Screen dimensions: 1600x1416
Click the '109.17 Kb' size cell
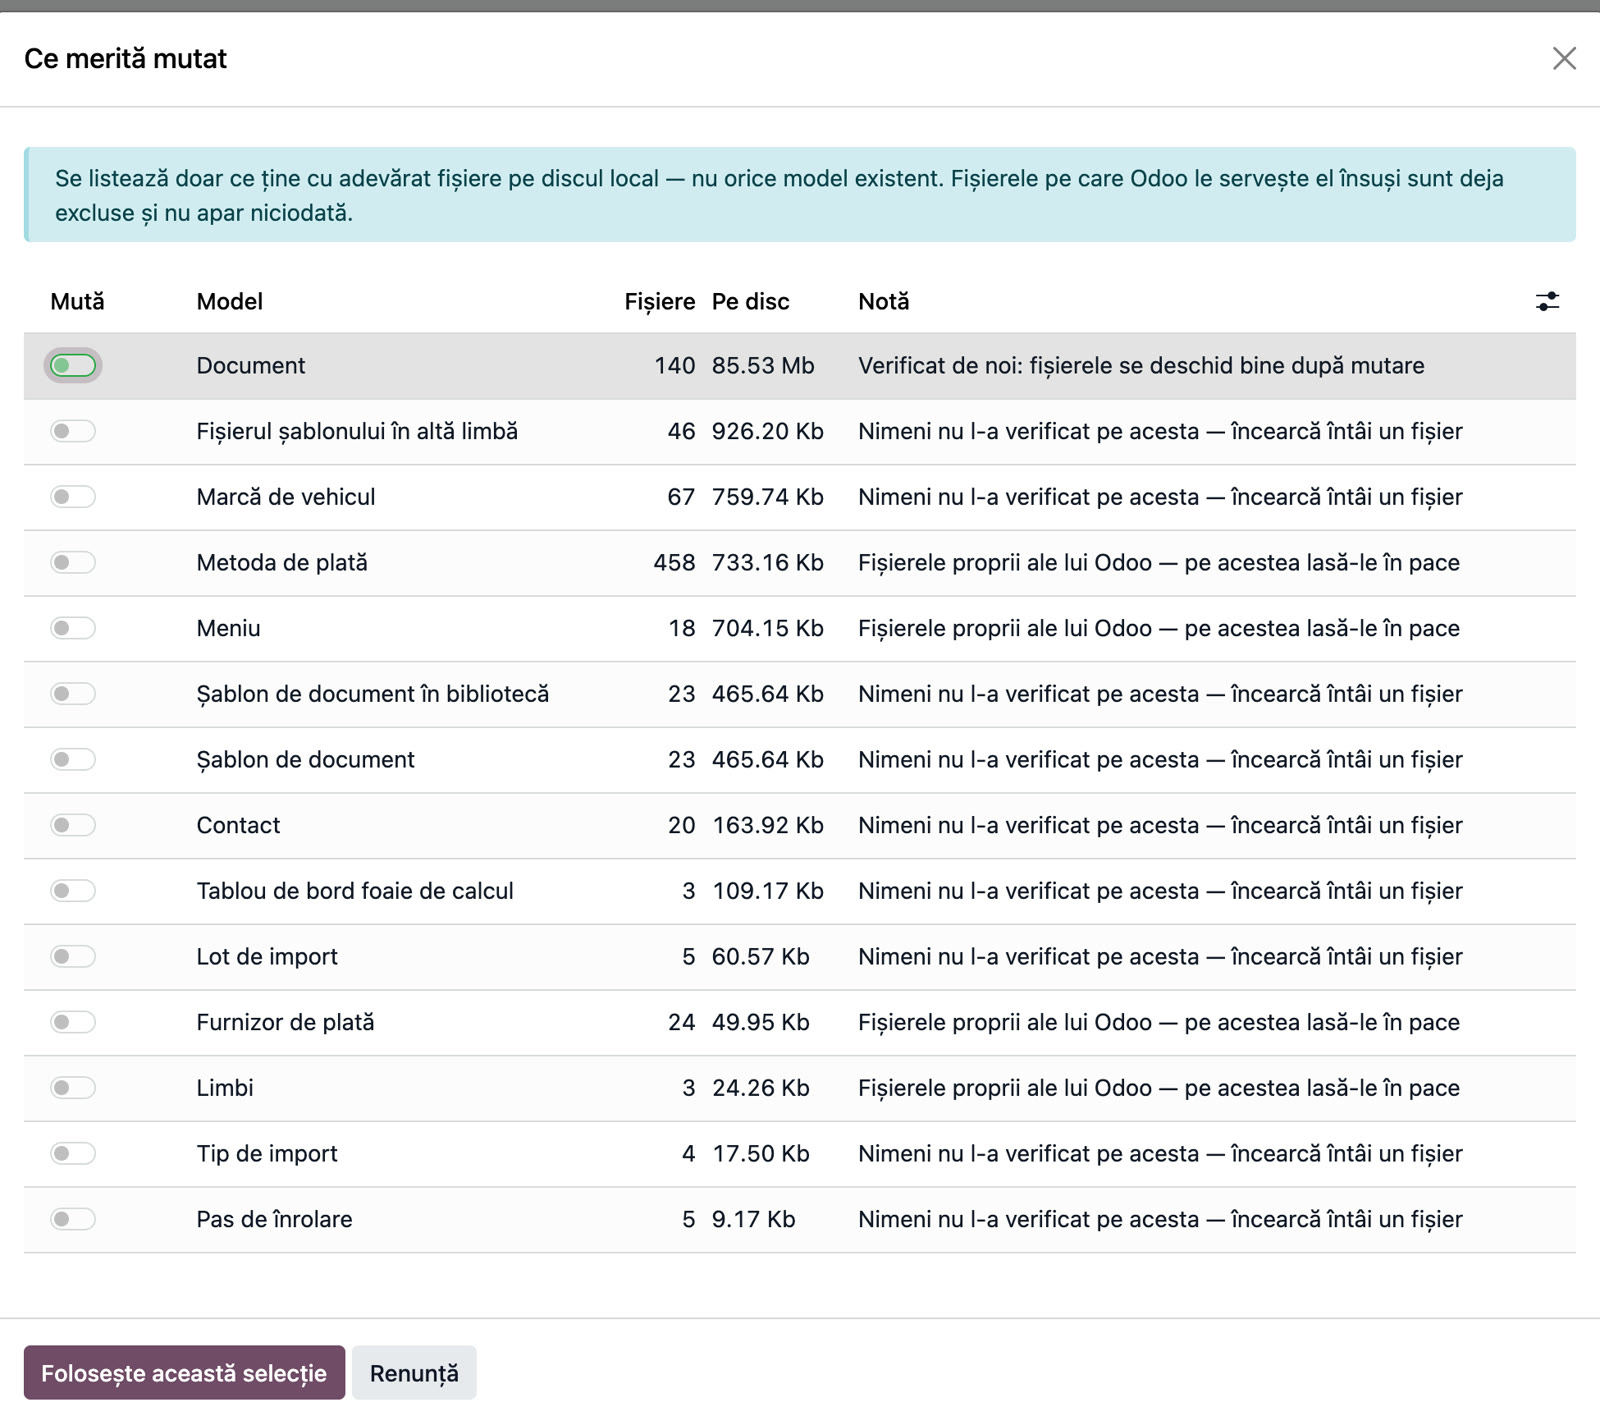tap(768, 891)
